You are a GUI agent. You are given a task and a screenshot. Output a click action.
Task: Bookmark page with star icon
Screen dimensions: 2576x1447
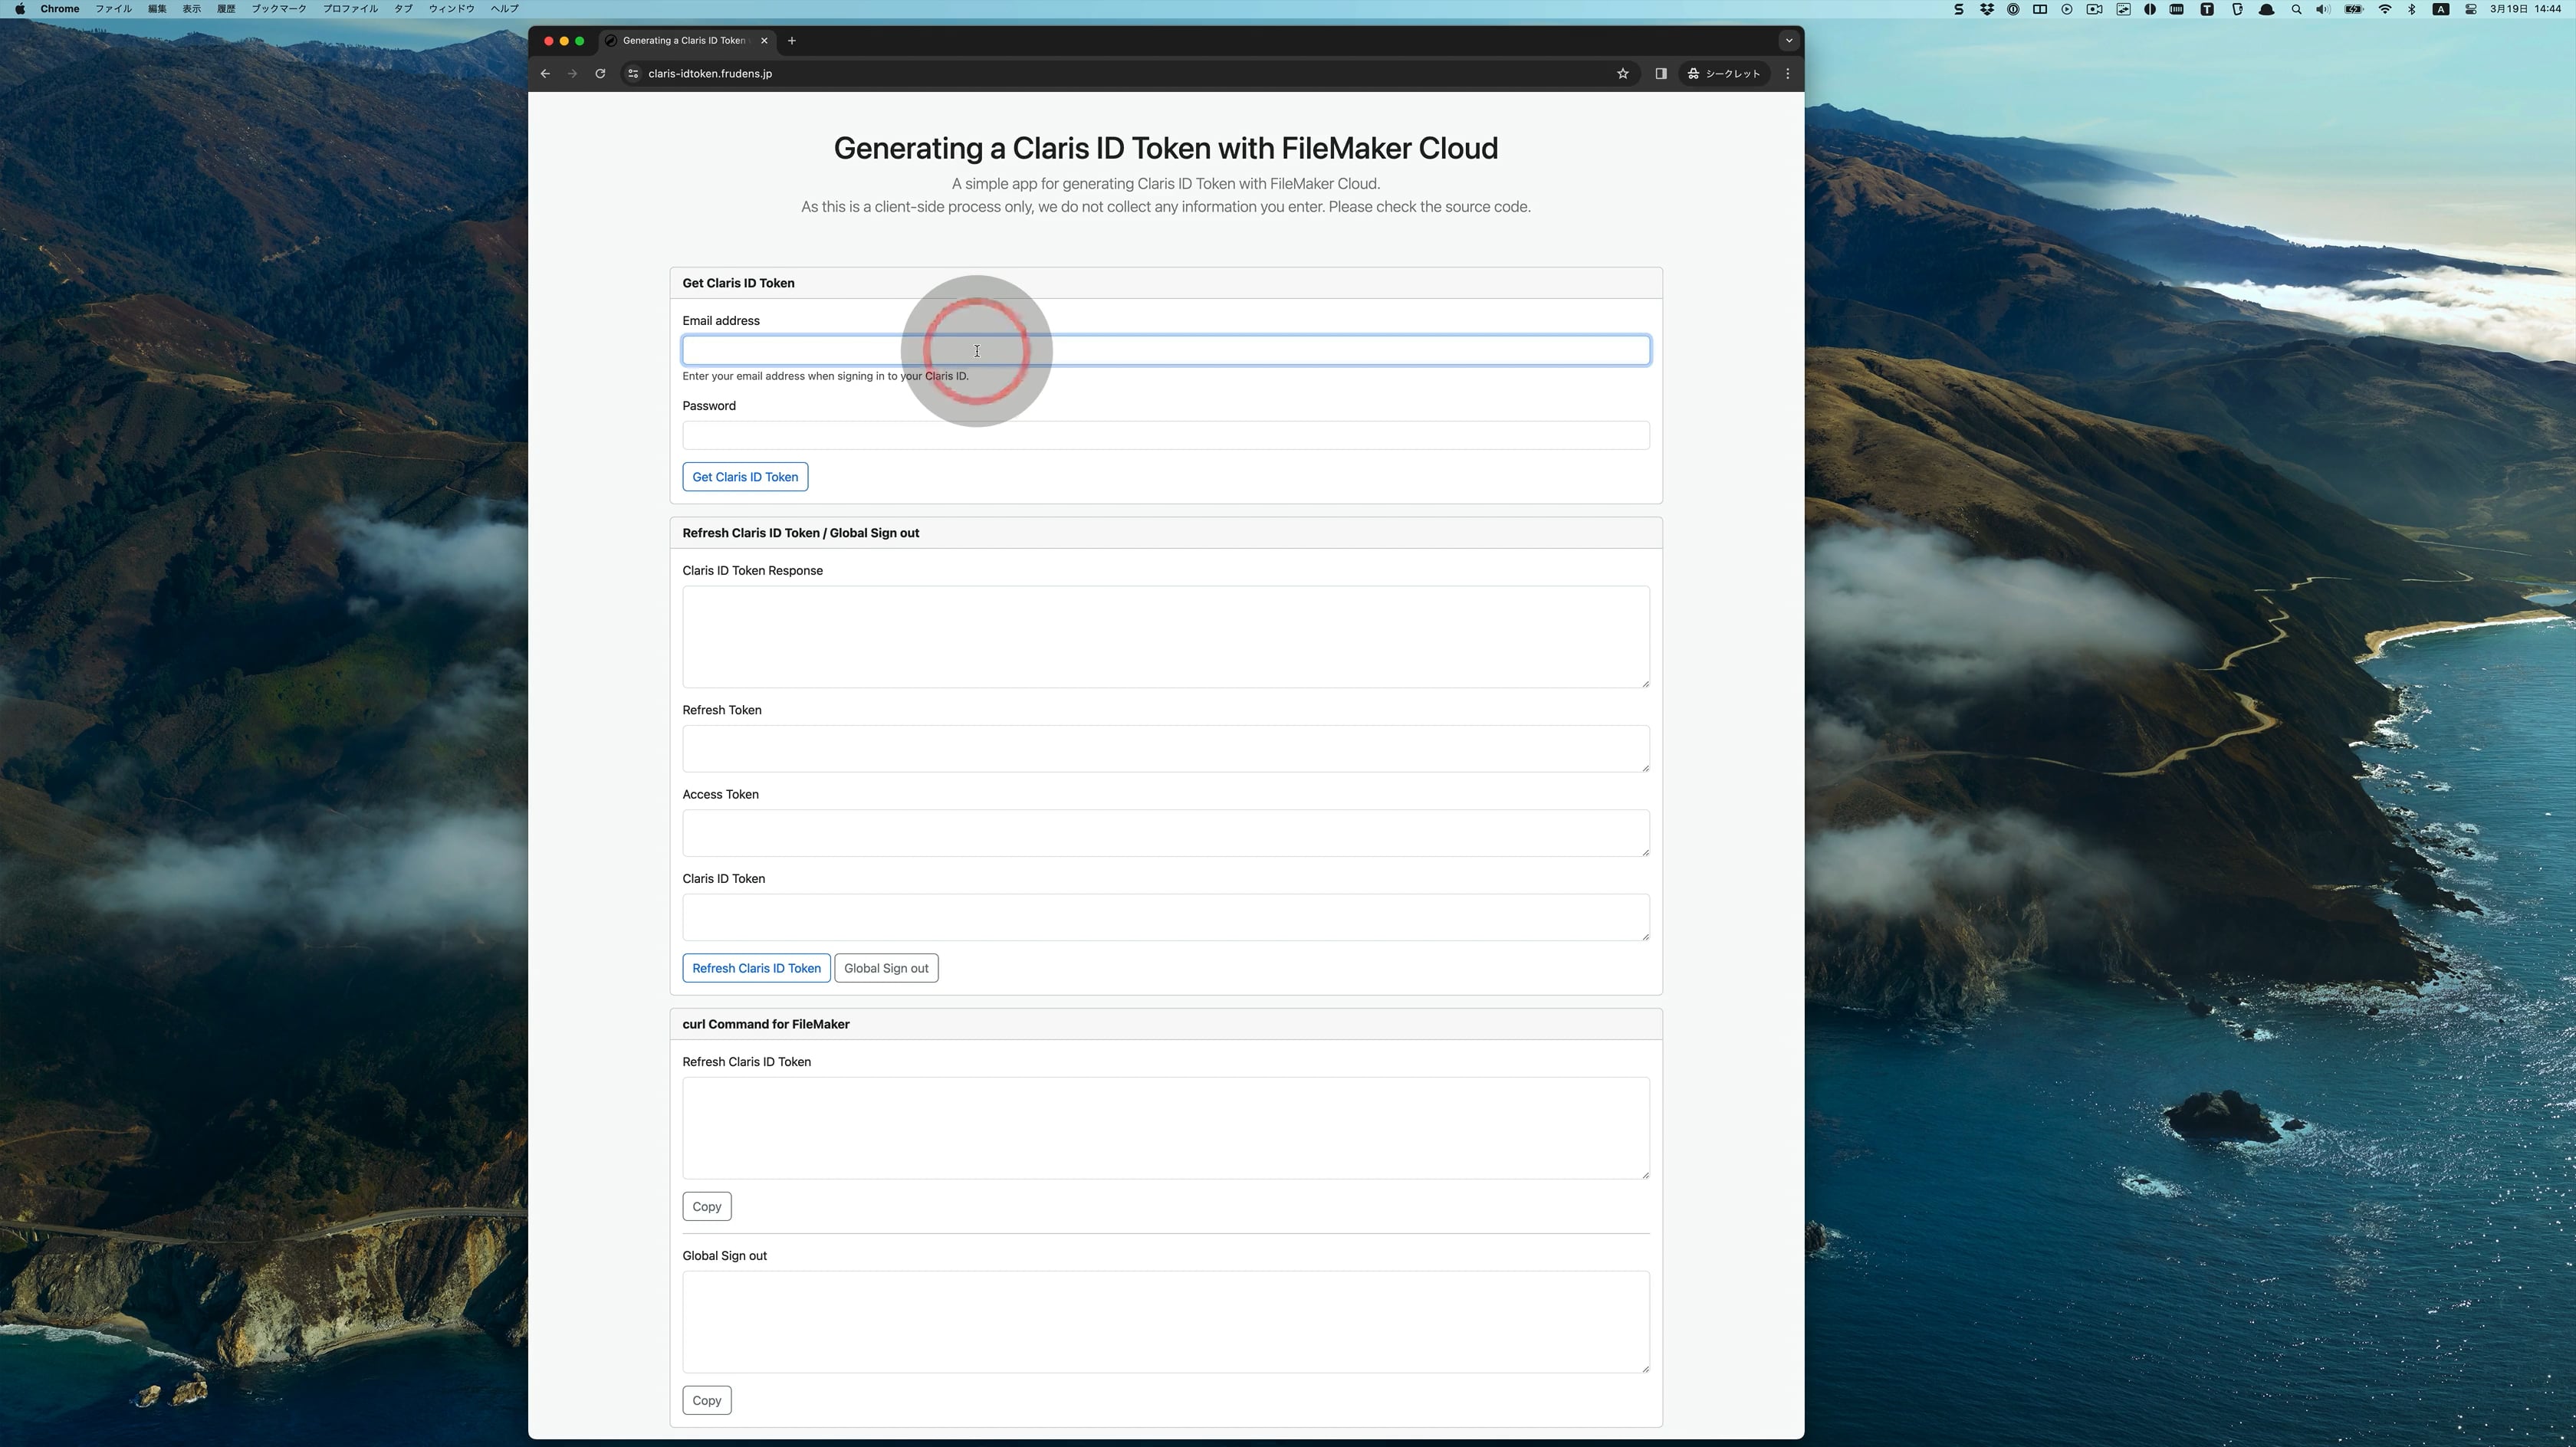[x=1622, y=73]
